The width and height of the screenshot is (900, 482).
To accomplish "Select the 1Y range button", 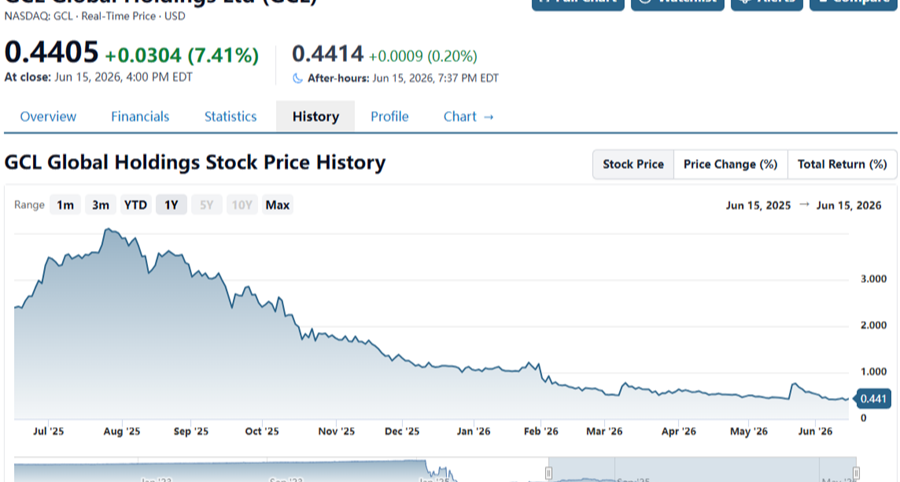I will (171, 205).
